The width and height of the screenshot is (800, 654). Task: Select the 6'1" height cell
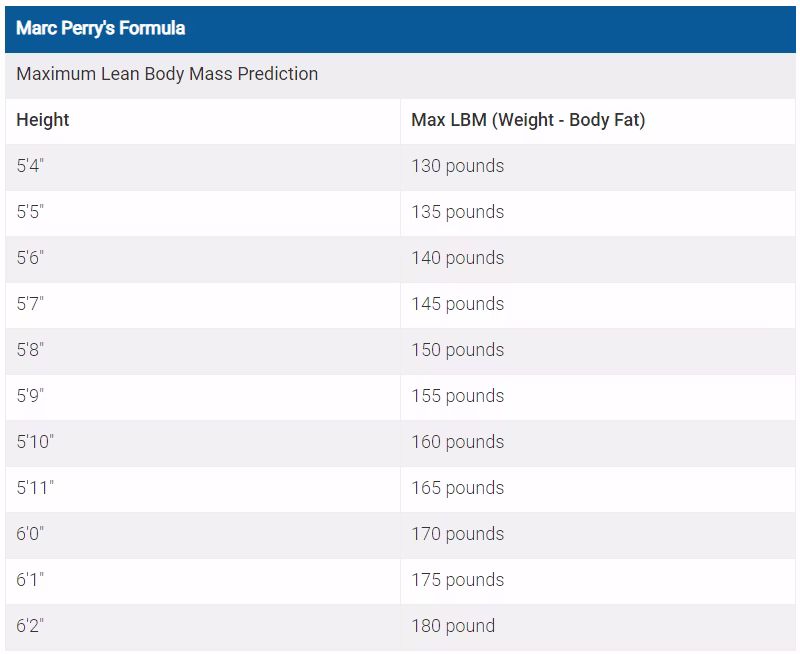coord(203,581)
